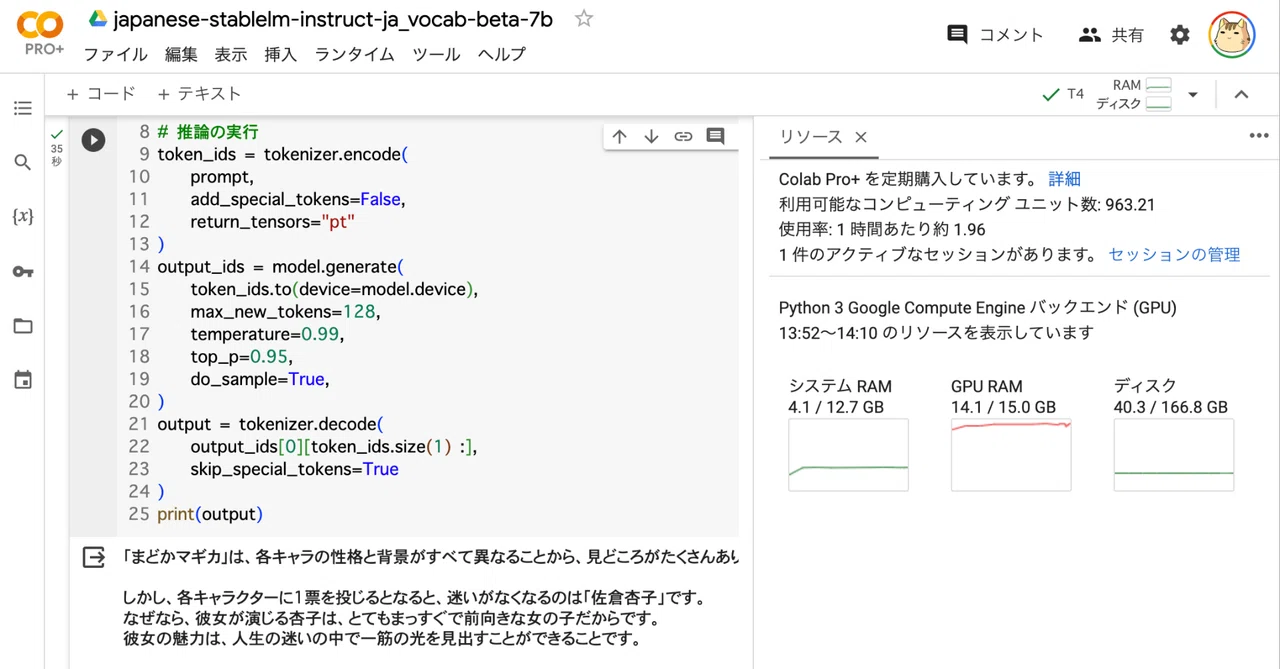This screenshot has width=1280, height=669.
Task: Click the ディスク usage graph
Action: [x=1174, y=455]
